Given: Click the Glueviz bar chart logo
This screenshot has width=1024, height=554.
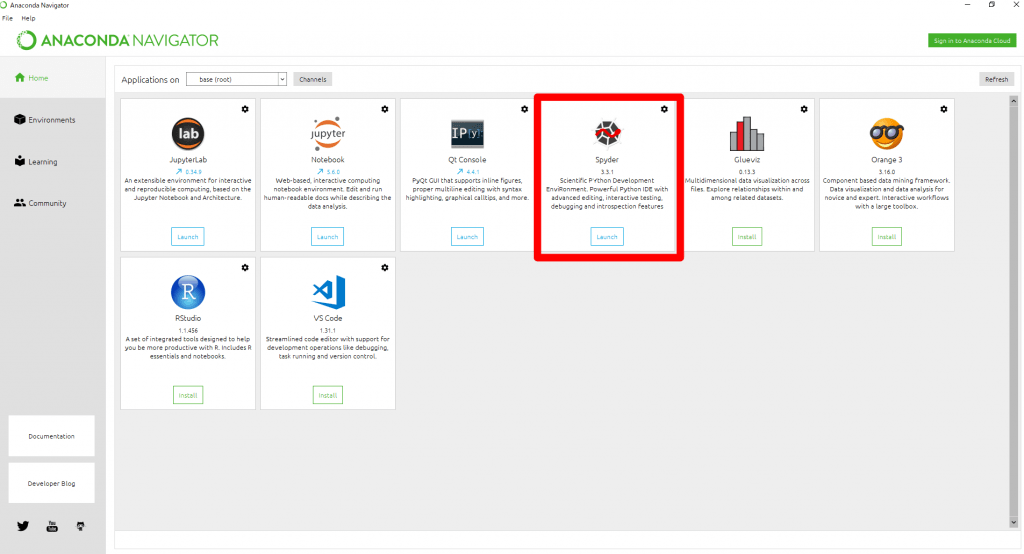Looking at the screenshot, I should 747,134.
